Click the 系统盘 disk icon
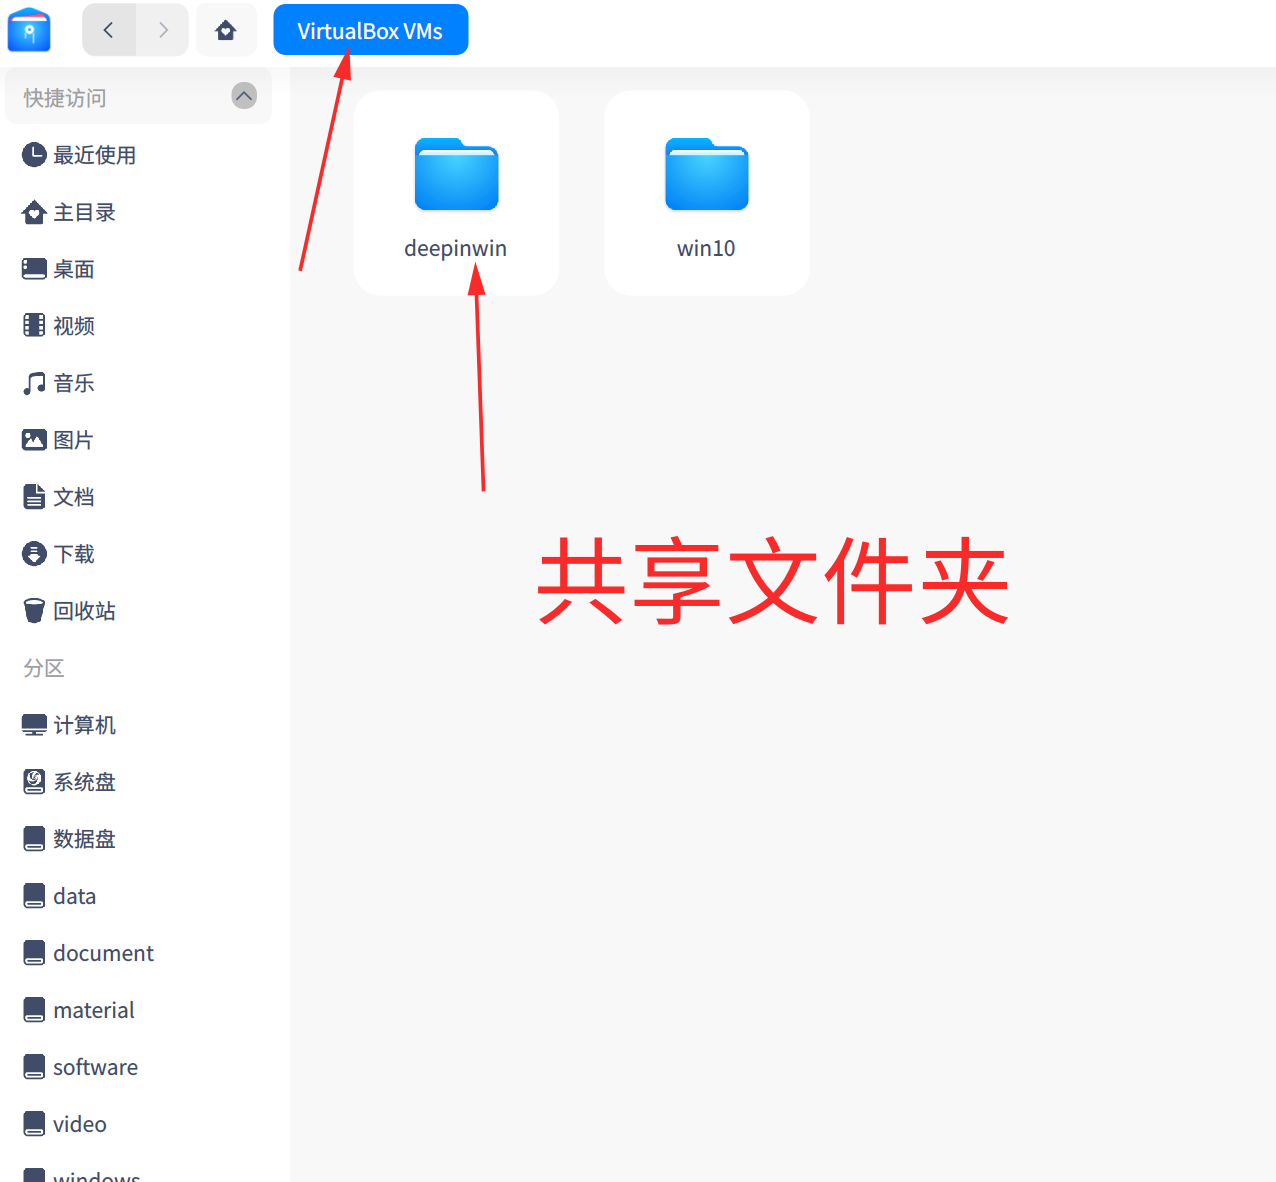 [x=34, y=782]
